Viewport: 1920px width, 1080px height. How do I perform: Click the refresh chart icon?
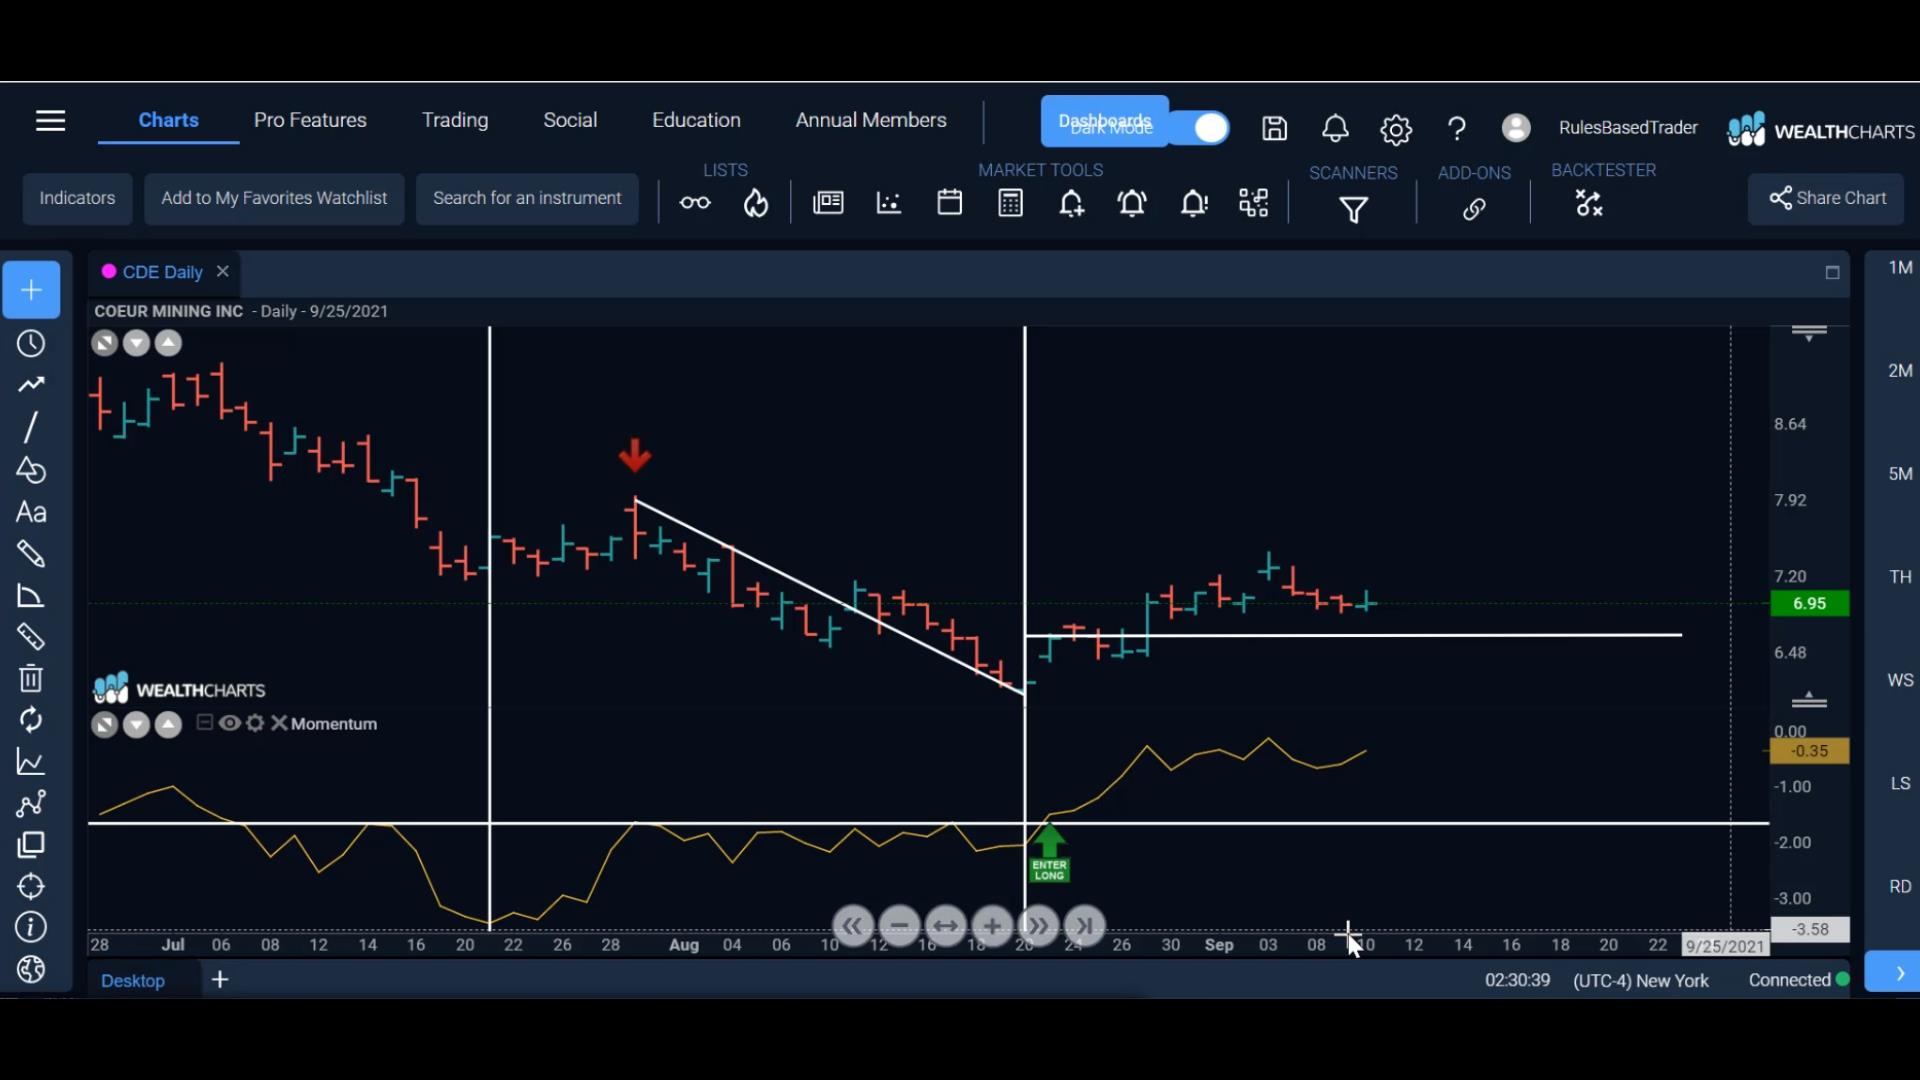[31, 720]
